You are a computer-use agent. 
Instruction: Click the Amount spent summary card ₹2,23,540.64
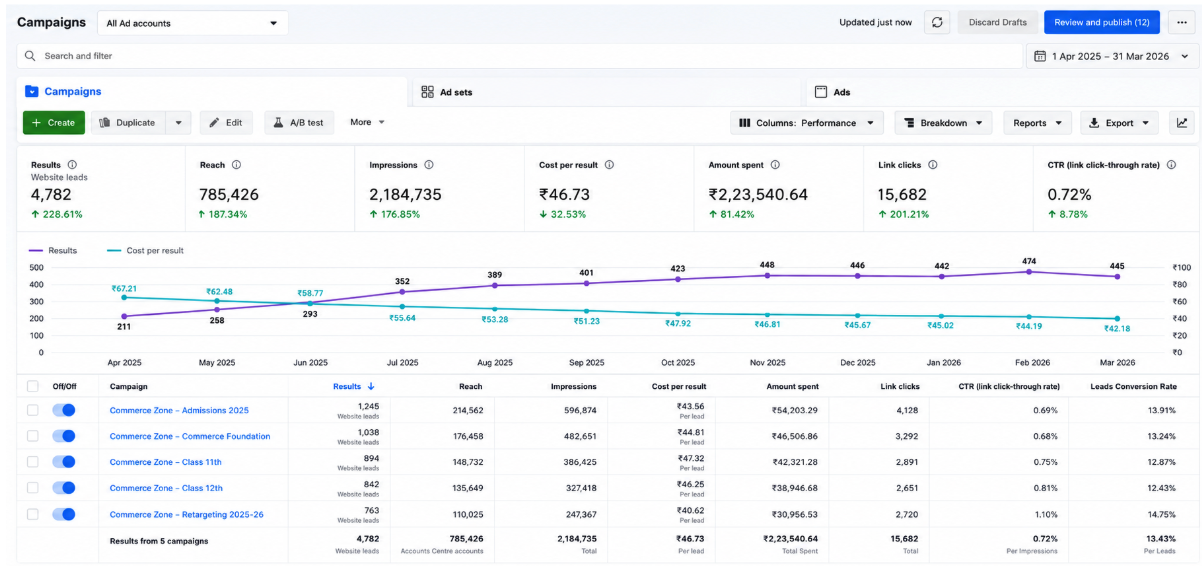(779, 189)
